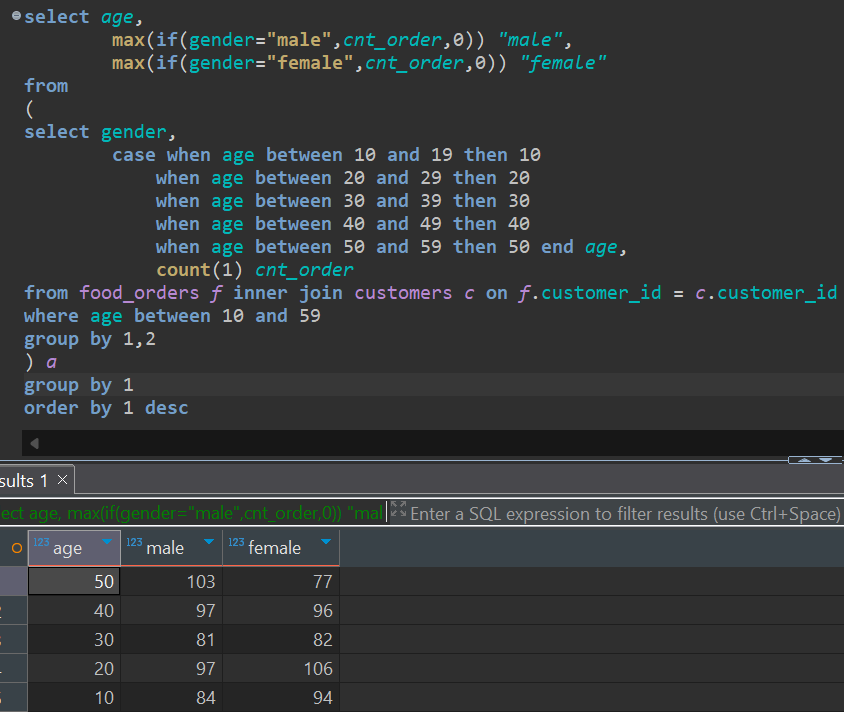Close the Results 1 tab
844x712 pixels.
pos(62,480)
